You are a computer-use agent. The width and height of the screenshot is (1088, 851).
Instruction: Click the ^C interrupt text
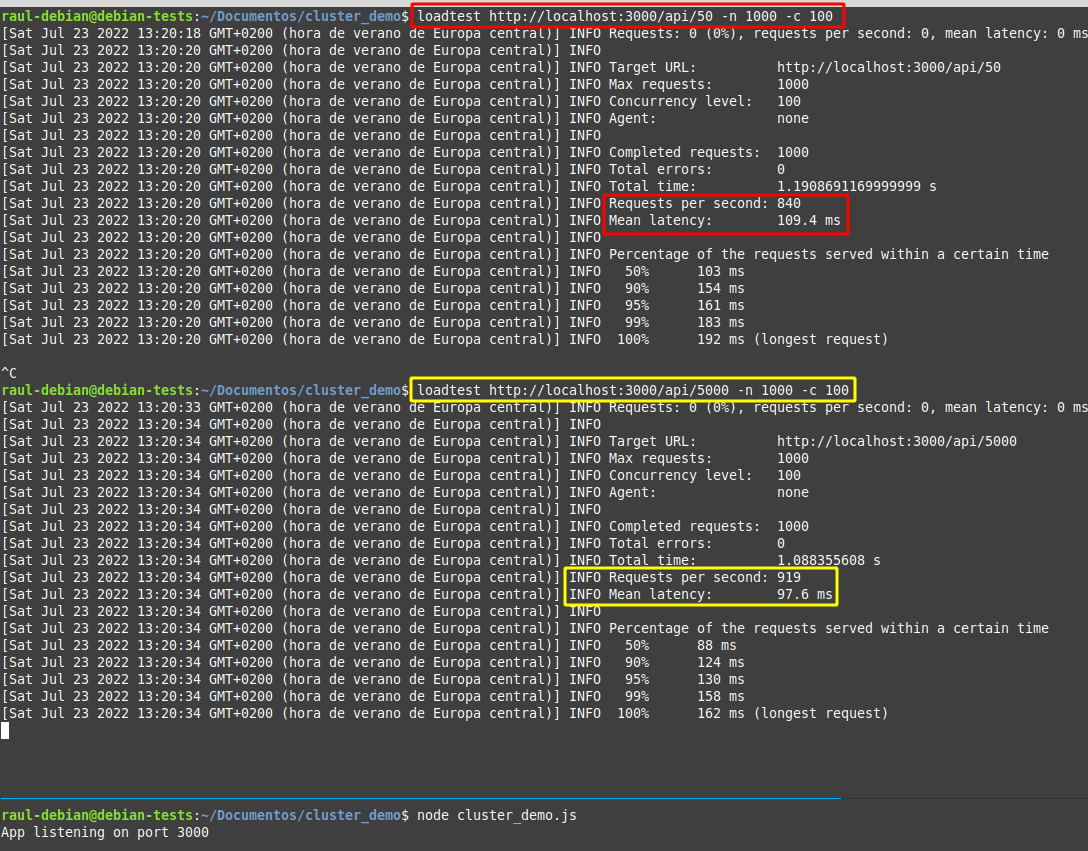pyautogui.click(x=9, y=373)
